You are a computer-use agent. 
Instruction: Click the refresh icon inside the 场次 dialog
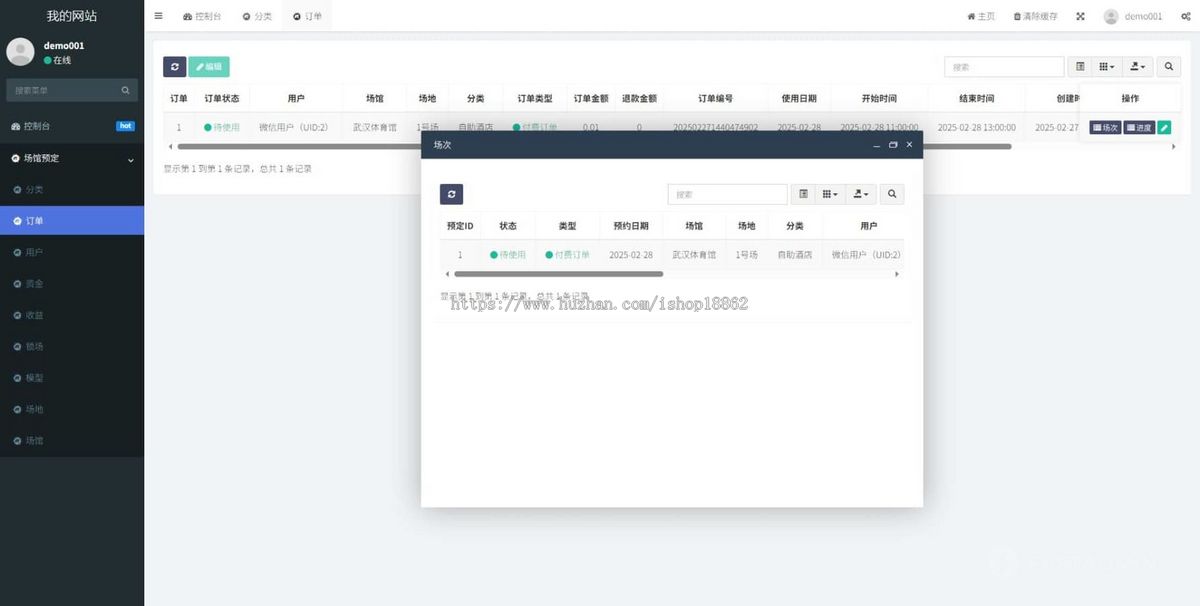click(x=451, y=193)
